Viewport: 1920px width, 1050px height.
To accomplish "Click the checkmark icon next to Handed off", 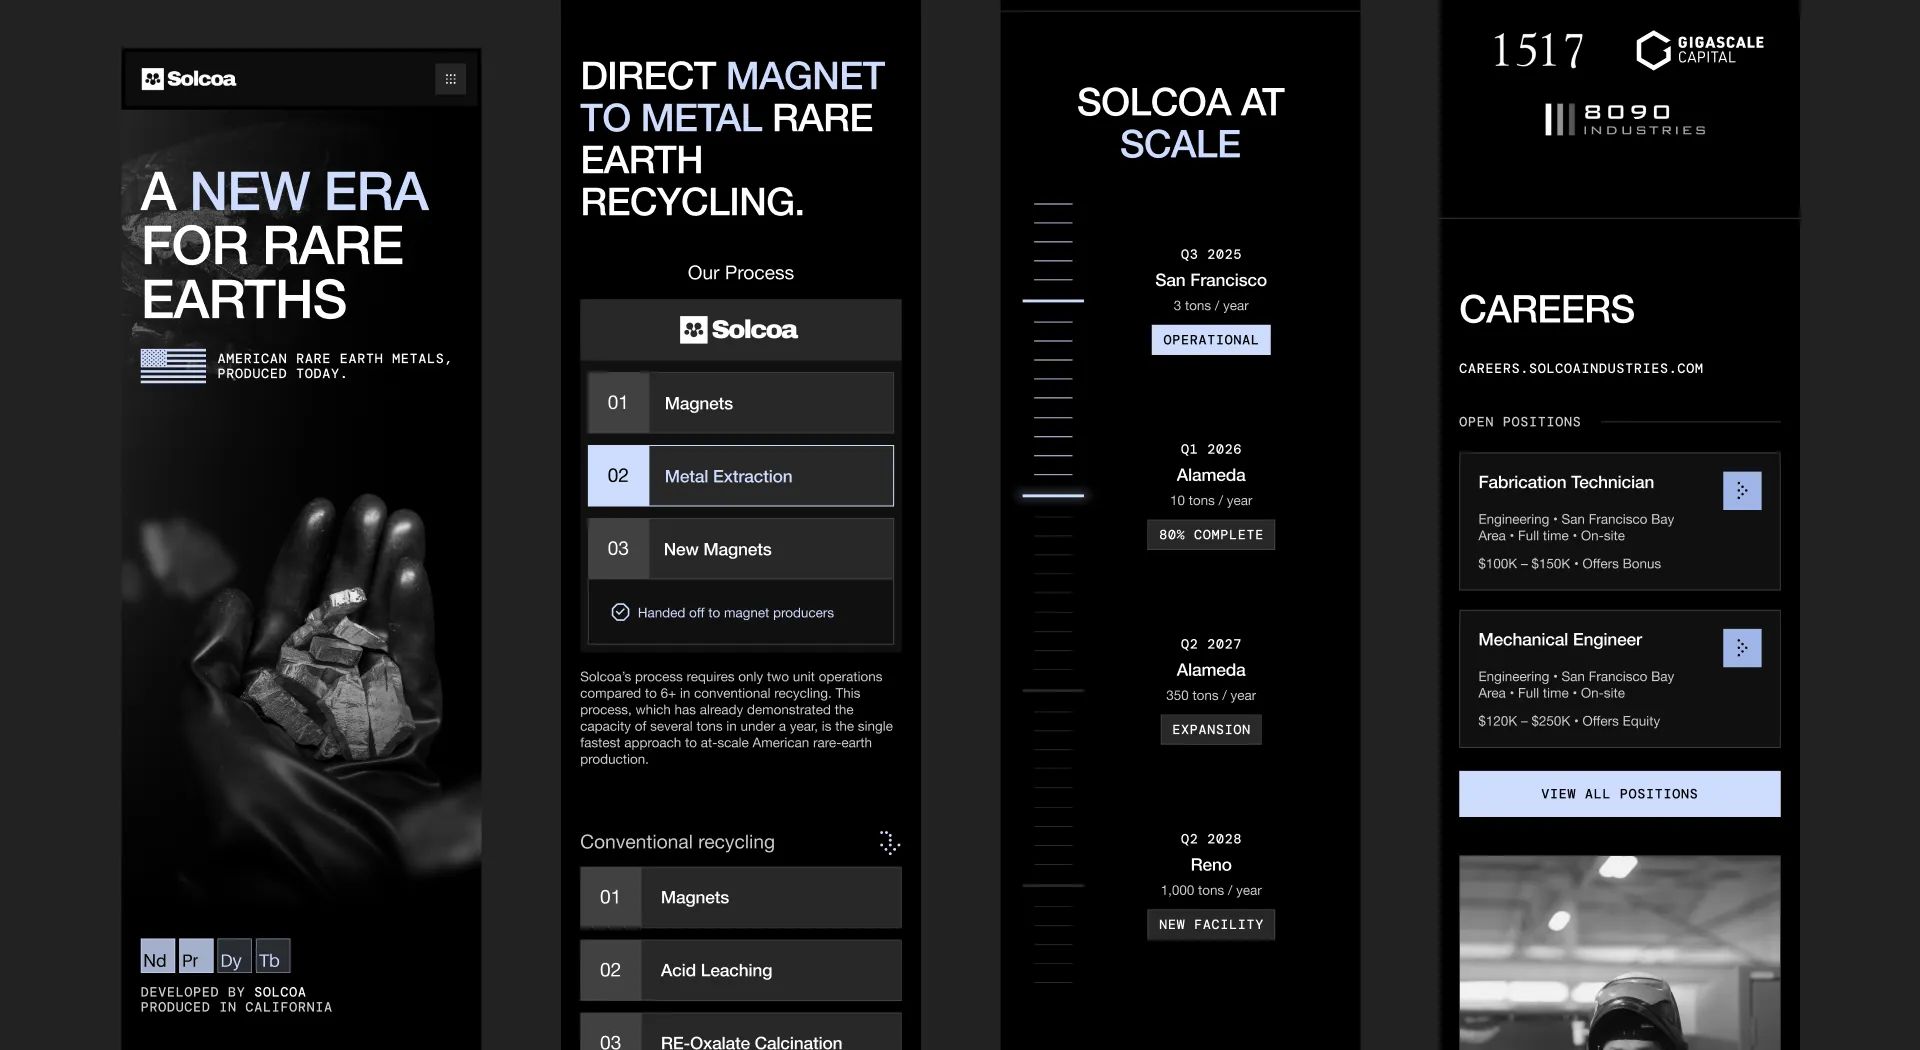I will (x=620, y=612).
